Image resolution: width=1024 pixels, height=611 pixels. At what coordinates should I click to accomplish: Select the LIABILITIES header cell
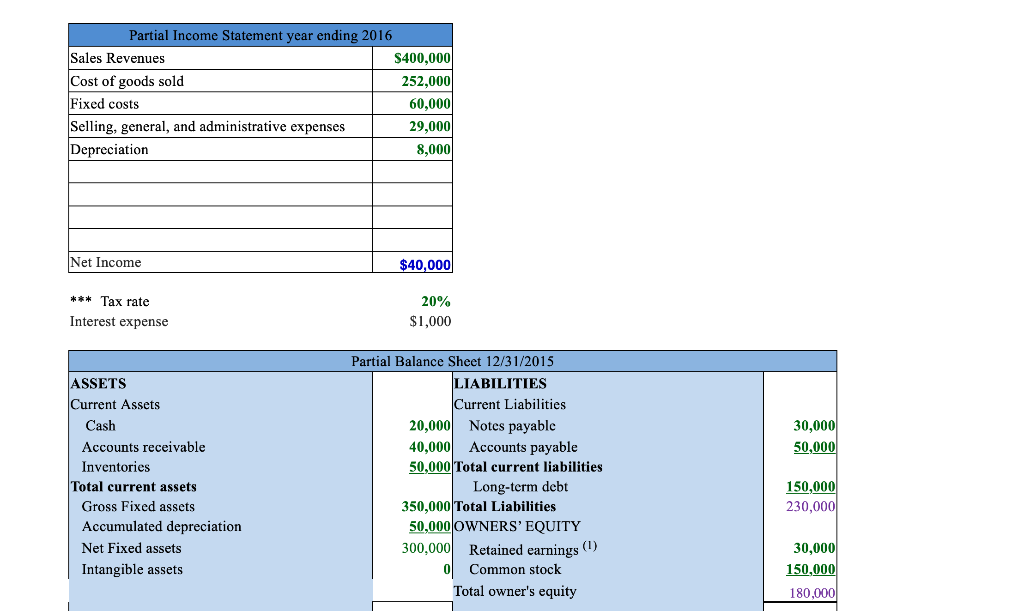coord(500,383)
